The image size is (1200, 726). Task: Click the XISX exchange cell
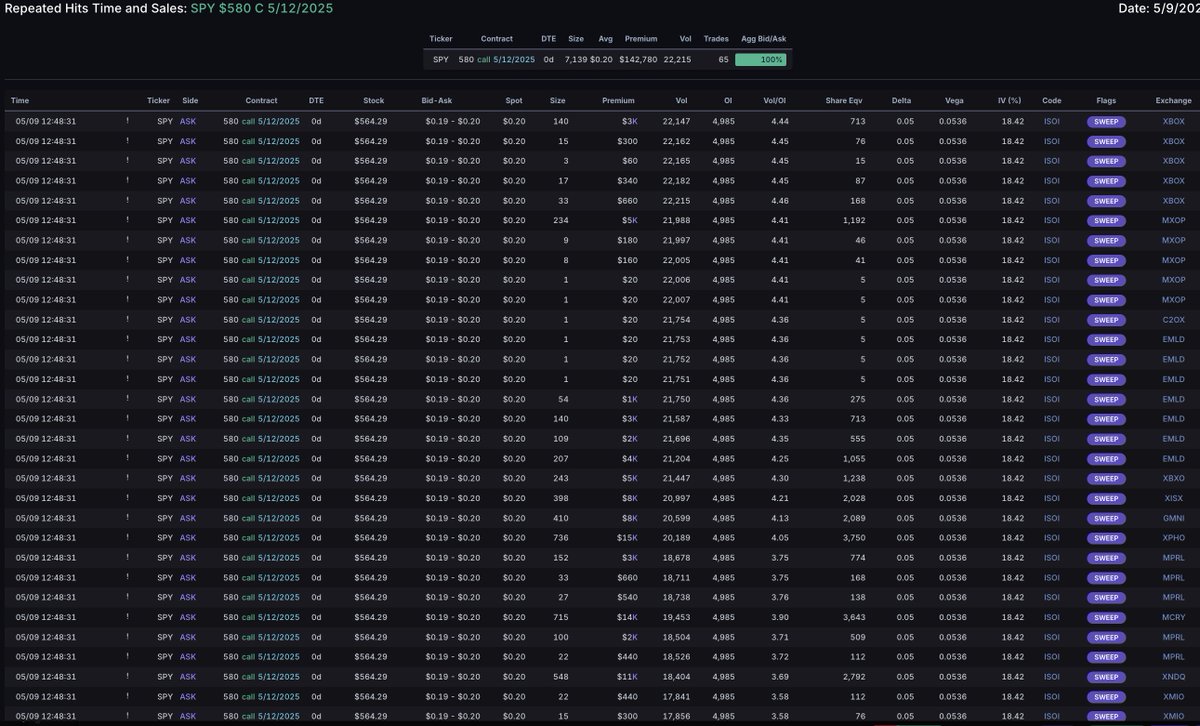pyautogui.click(x=1174, y=498)
